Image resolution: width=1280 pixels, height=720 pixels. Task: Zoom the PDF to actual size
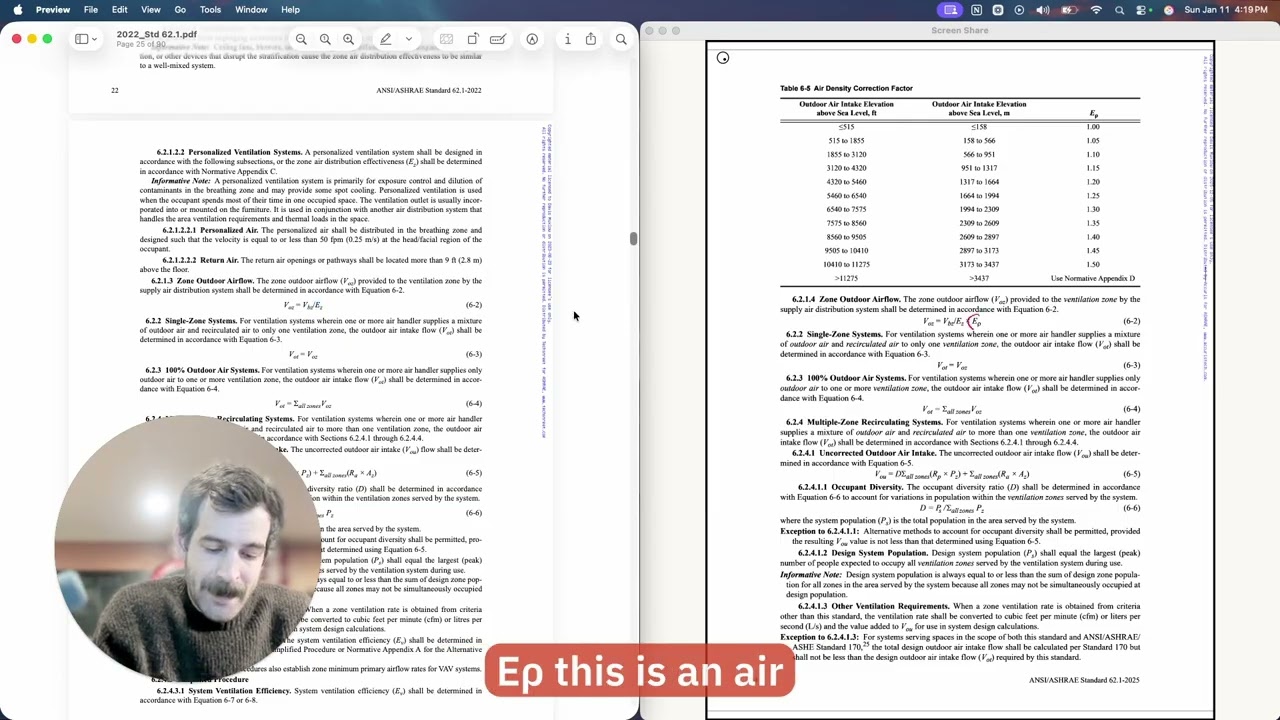[x=325, y=39]
